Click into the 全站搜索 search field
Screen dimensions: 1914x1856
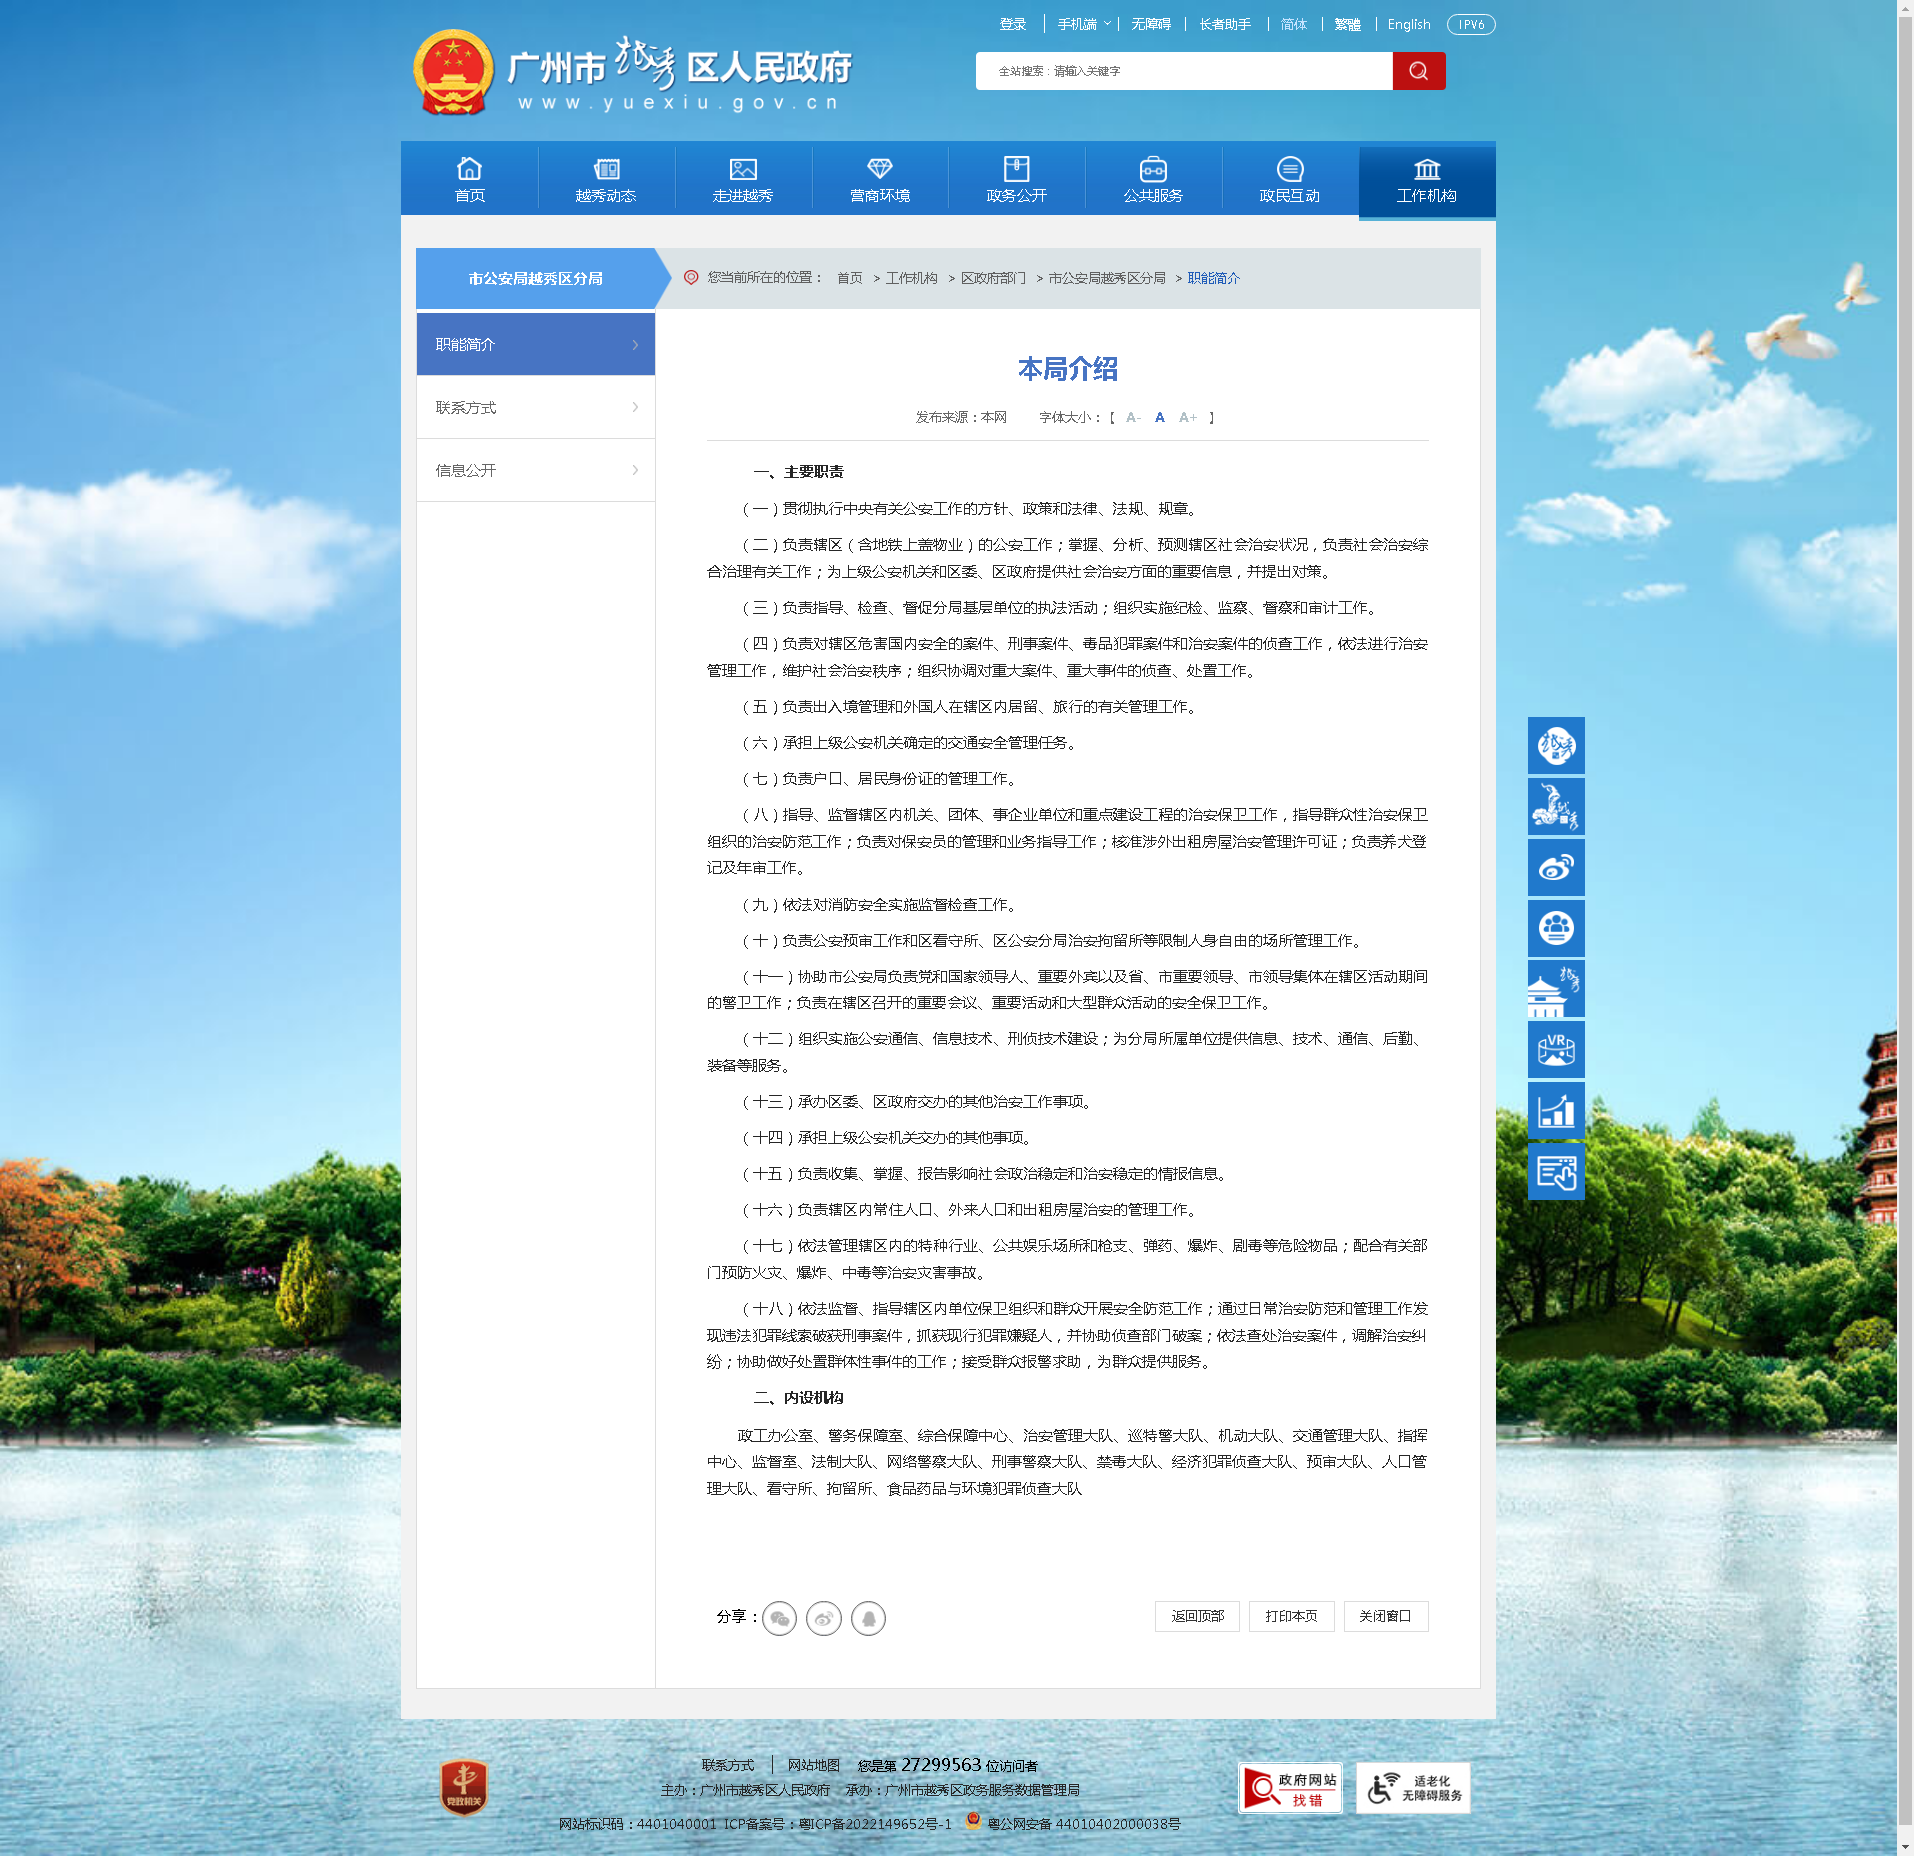1184,71
